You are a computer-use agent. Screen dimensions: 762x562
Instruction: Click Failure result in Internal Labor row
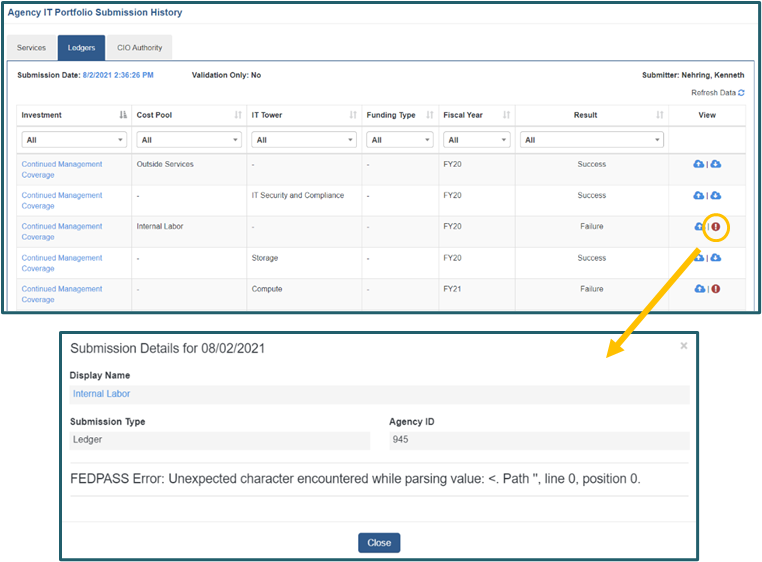[591, 227]
